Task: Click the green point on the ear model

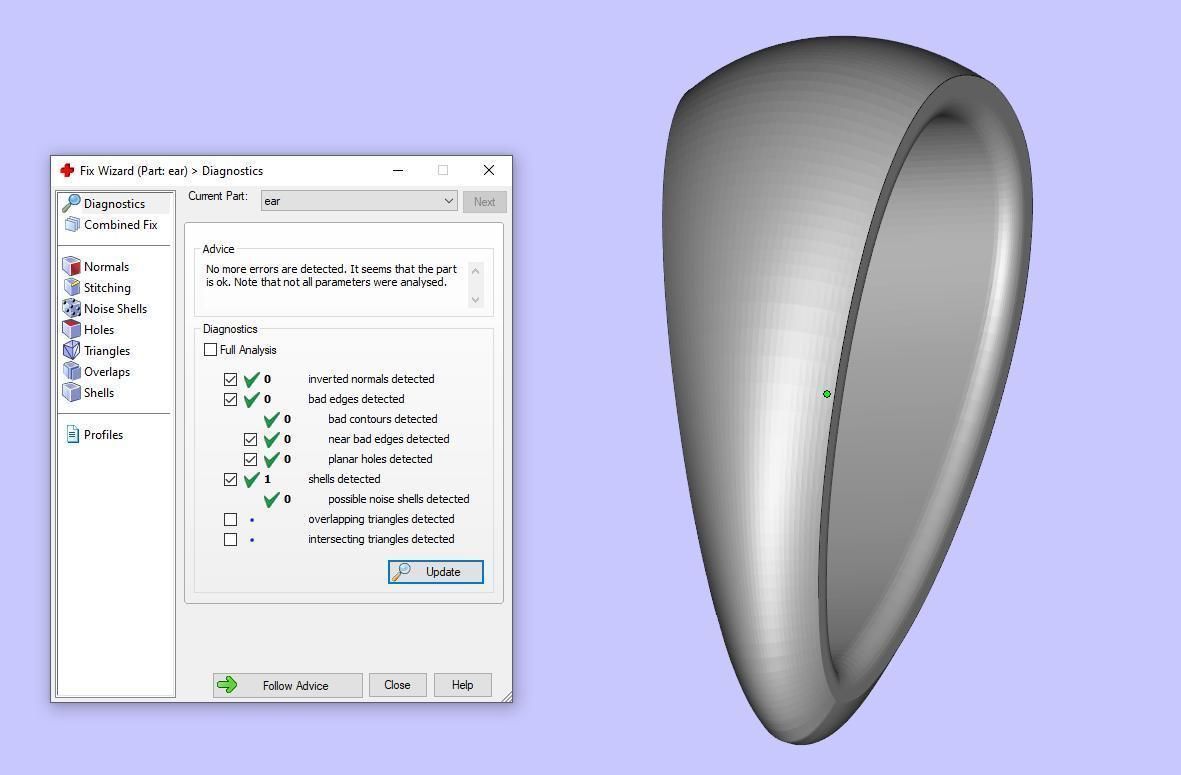Action: click(827, 394)
